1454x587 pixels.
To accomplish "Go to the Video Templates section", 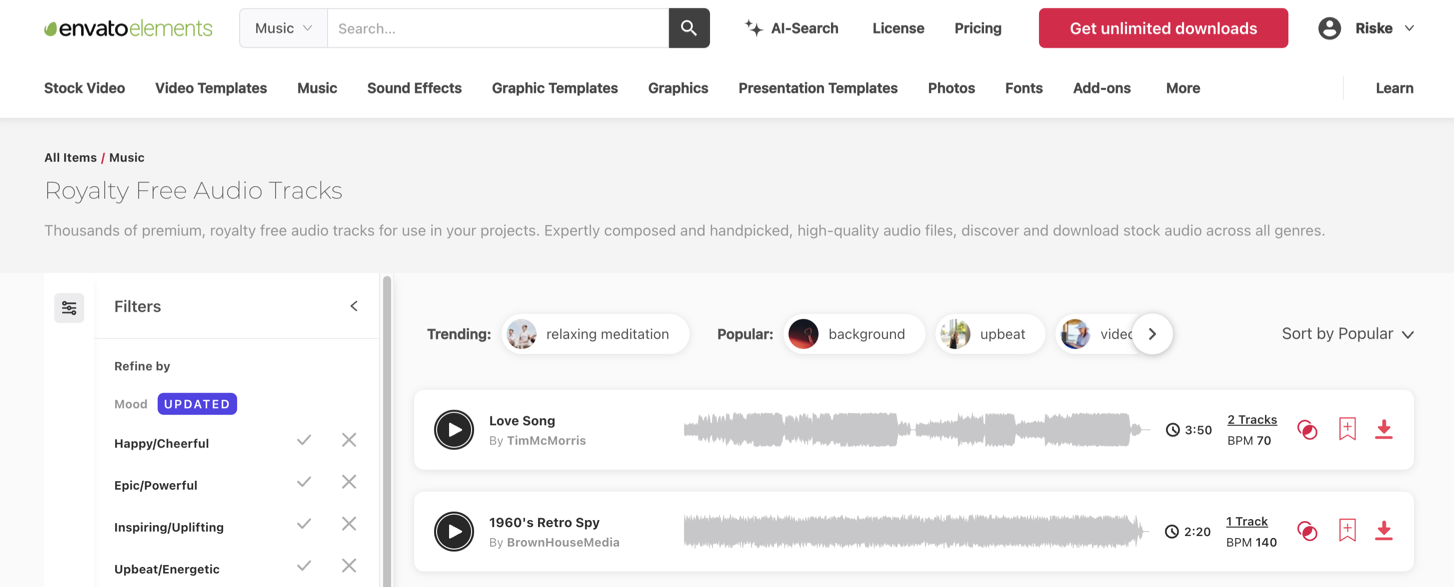I will [x=211, y=88].
